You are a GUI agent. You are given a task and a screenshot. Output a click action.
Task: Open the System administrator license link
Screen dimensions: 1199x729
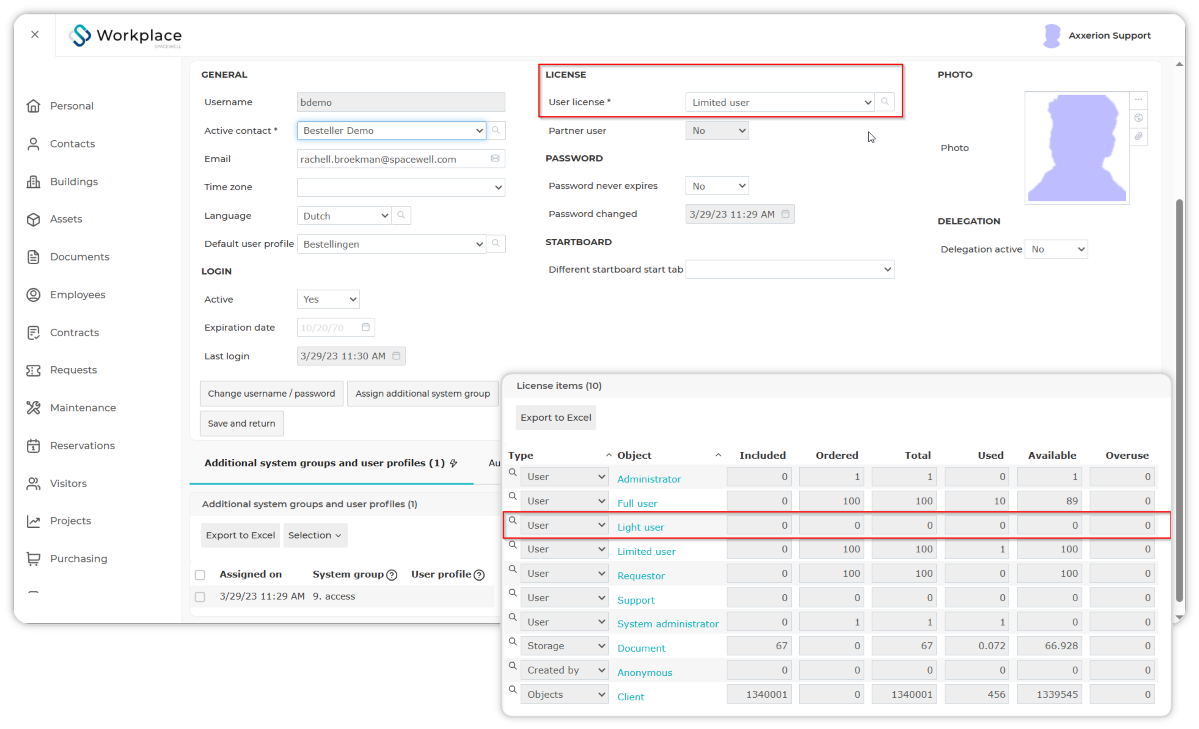tap(668, 624)
